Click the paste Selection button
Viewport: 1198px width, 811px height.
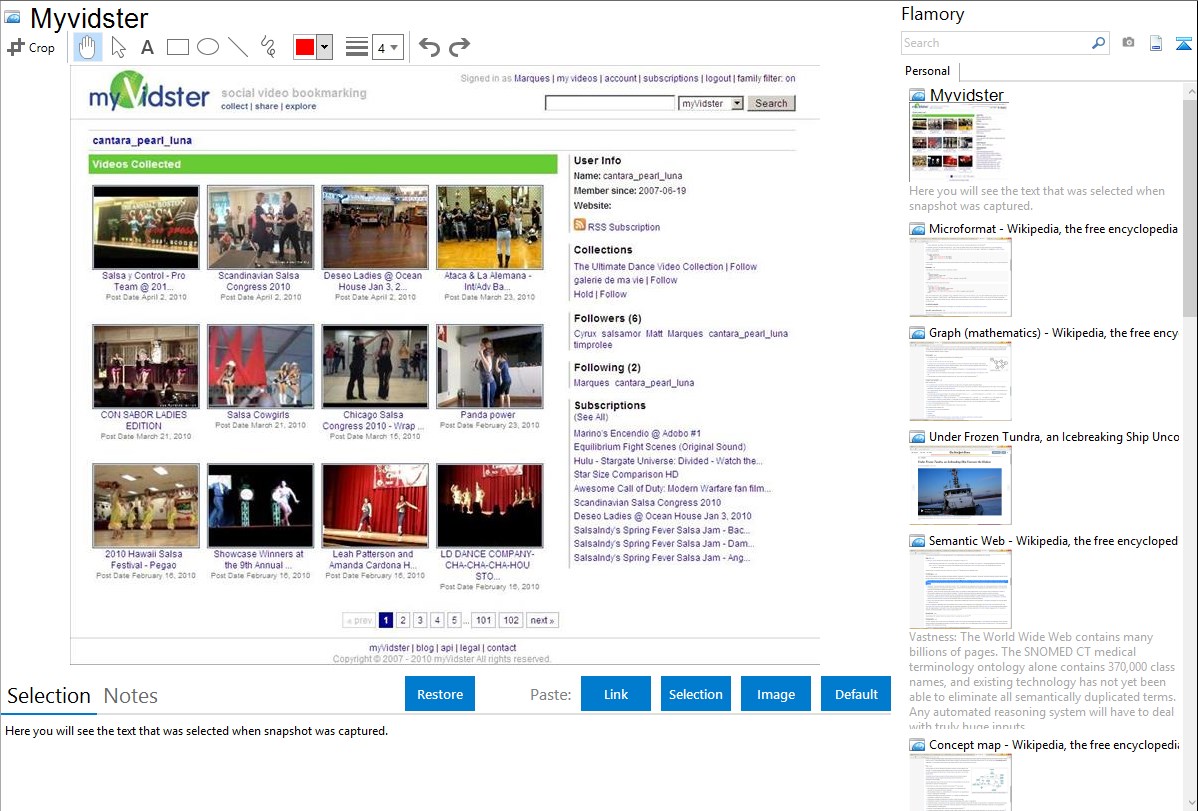click(x=695, y=694)
